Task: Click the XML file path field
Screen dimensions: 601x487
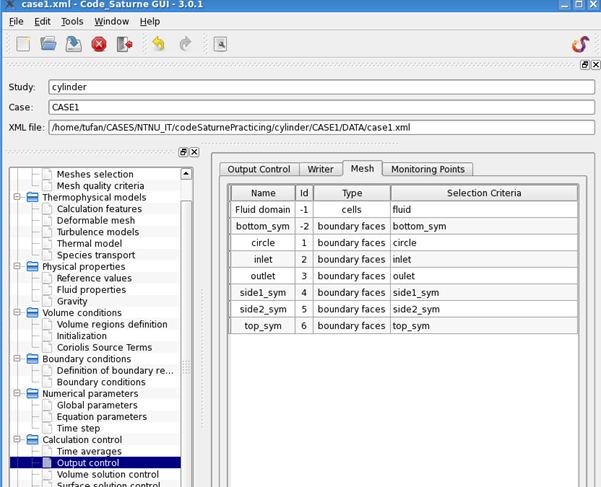Action: (x=322, y=127)
